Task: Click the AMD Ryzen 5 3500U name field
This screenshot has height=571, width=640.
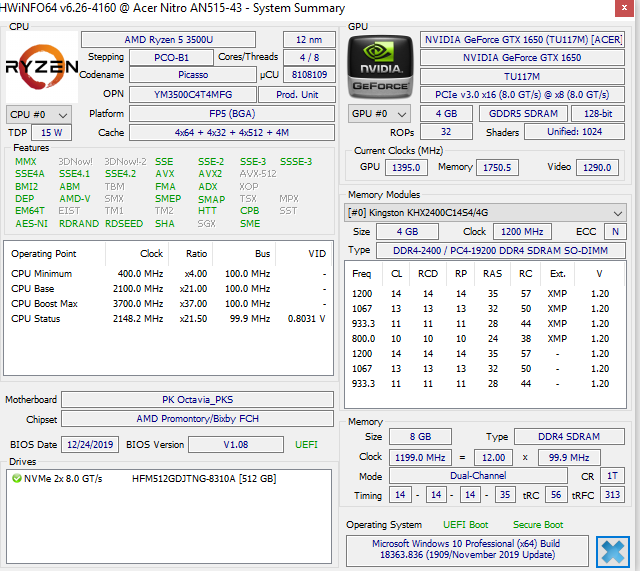Action: [169, 40]
